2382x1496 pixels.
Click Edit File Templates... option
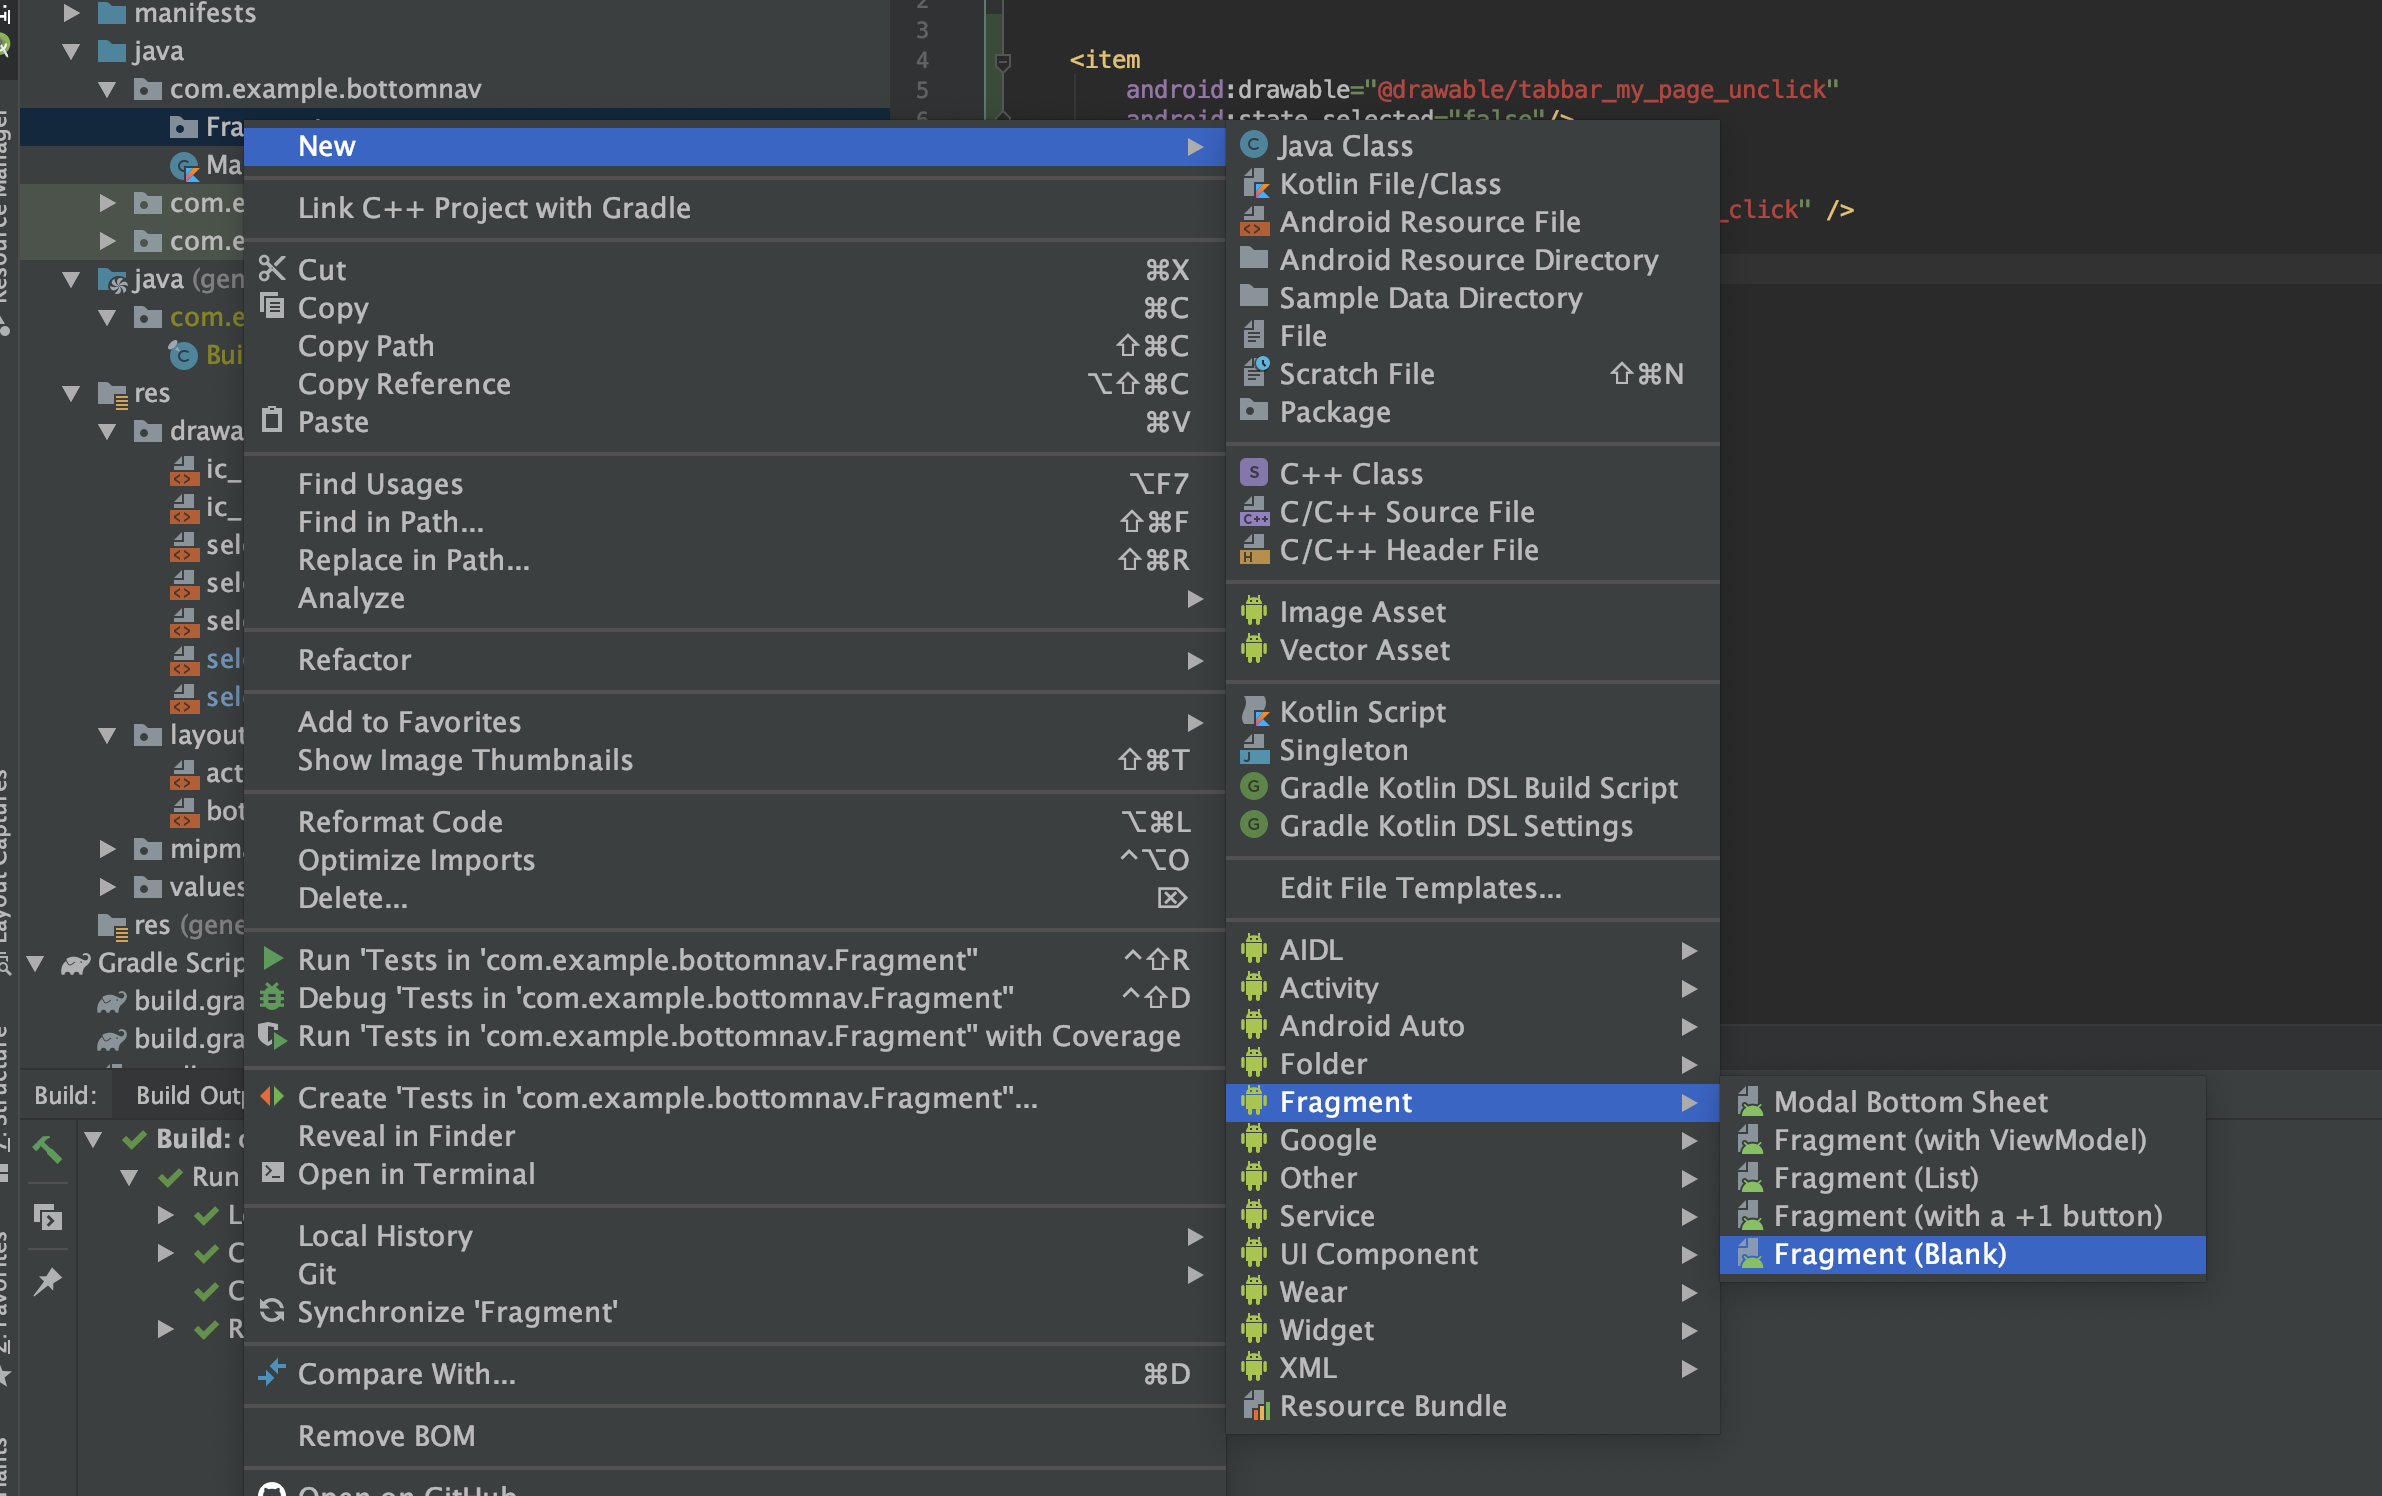click(1420, 888)
